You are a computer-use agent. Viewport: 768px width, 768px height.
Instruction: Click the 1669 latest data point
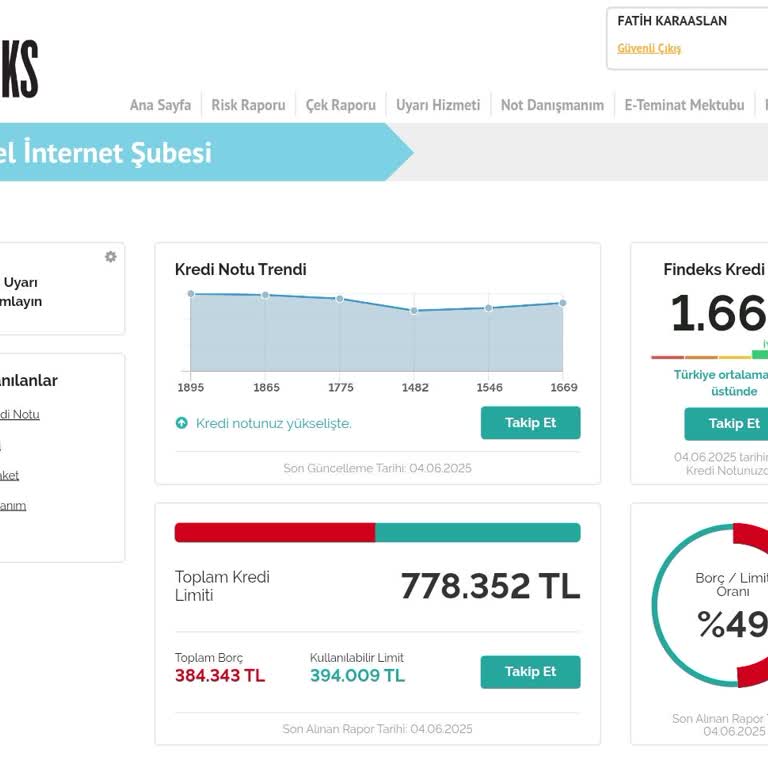pyautogui.click(x=563, y=303)
